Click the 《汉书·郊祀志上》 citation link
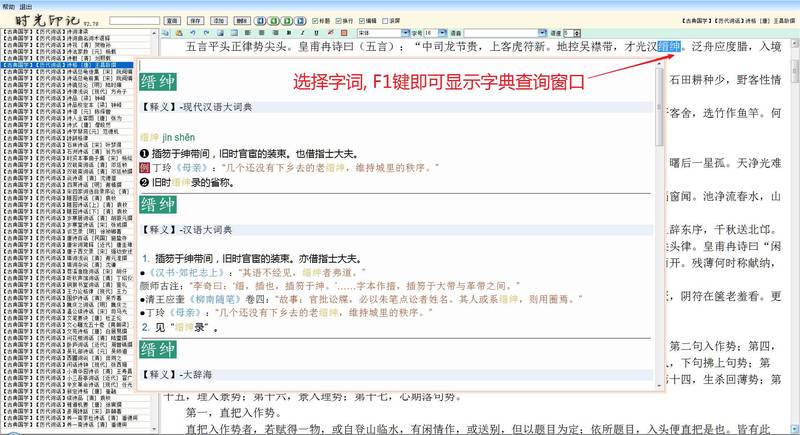 (186, 273)
